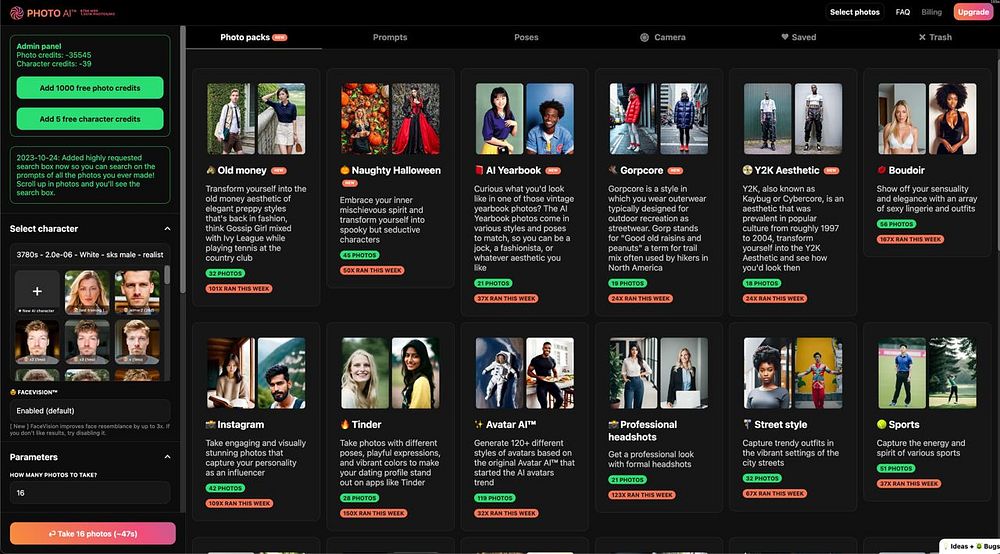Click the Y2K Aesthetic emoji icon
Viewport: 1000px width, 554px height.
point(747,170)
